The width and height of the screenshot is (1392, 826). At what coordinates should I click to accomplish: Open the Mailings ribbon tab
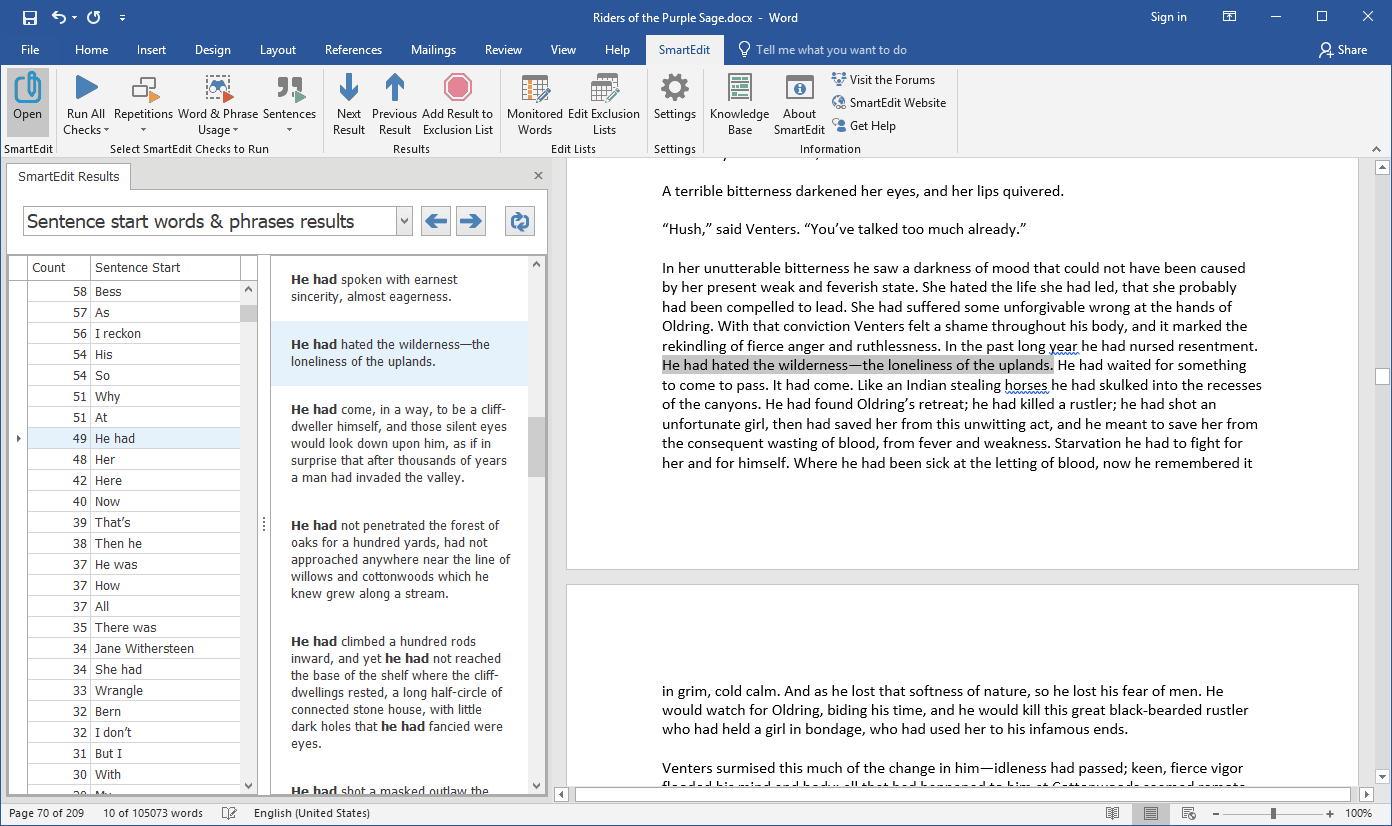pyautogui.click(x=433, y=49)
